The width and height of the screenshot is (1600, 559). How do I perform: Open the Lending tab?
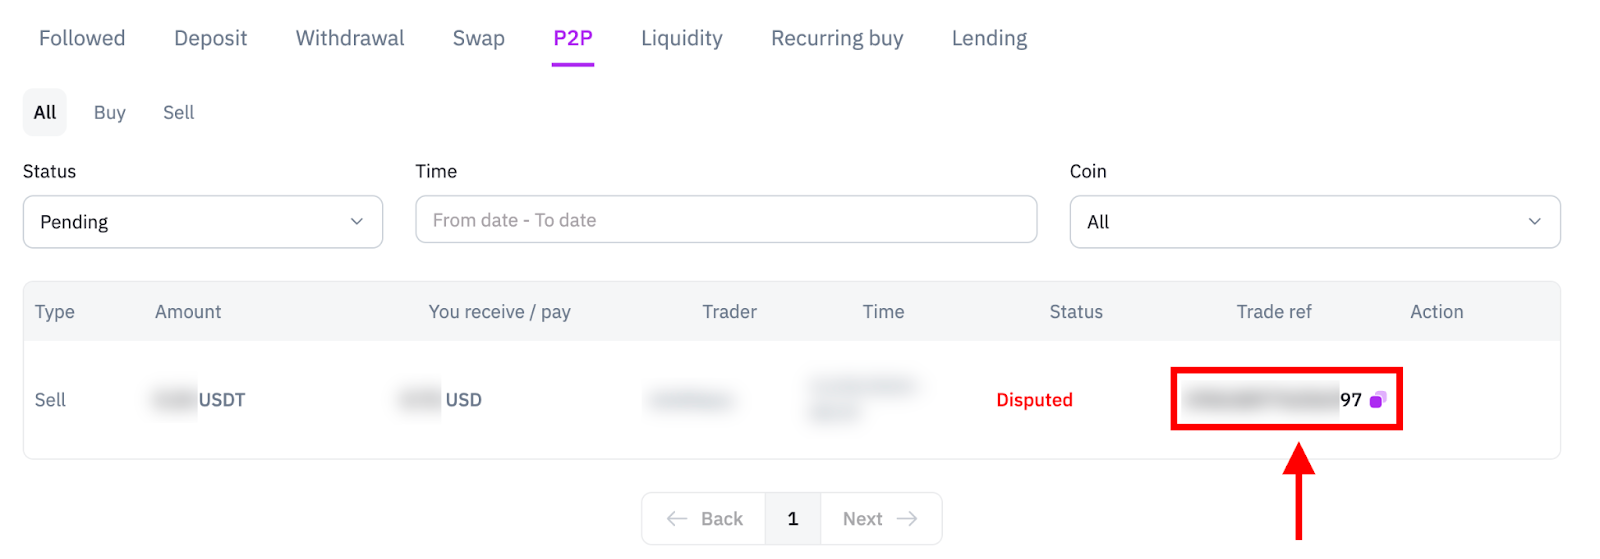pos(990,38)
